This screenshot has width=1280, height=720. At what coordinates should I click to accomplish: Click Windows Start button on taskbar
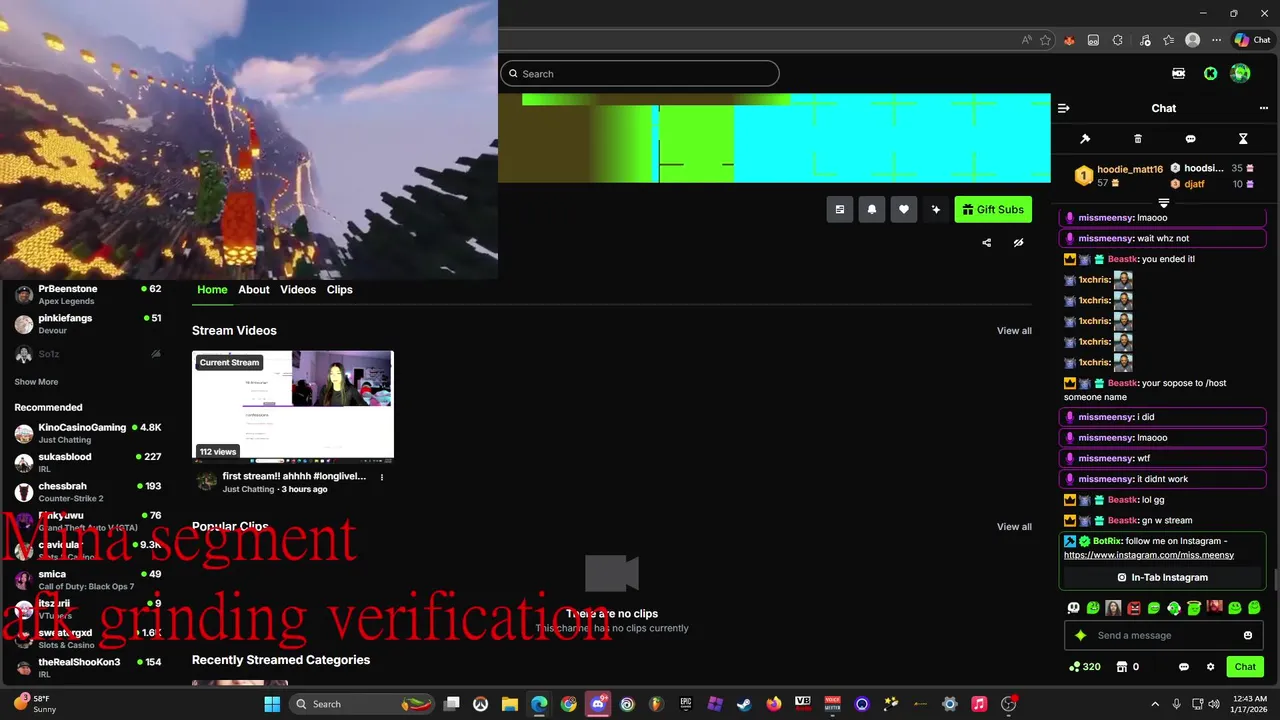[272, 704]
